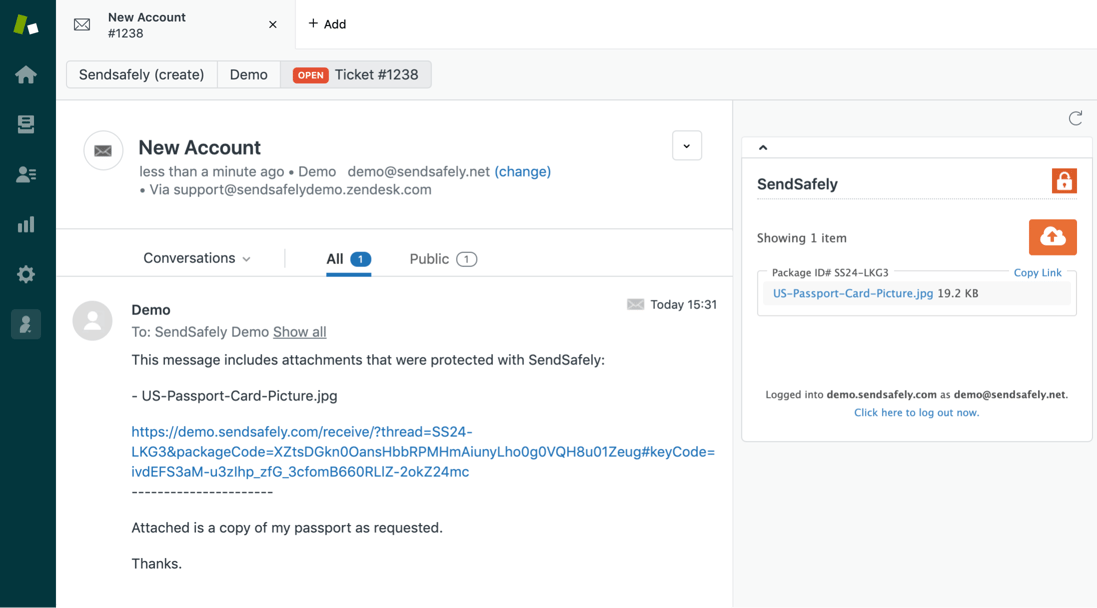Open a new ticket with the Add button
1097x608 pixels.
coord(327,24)
